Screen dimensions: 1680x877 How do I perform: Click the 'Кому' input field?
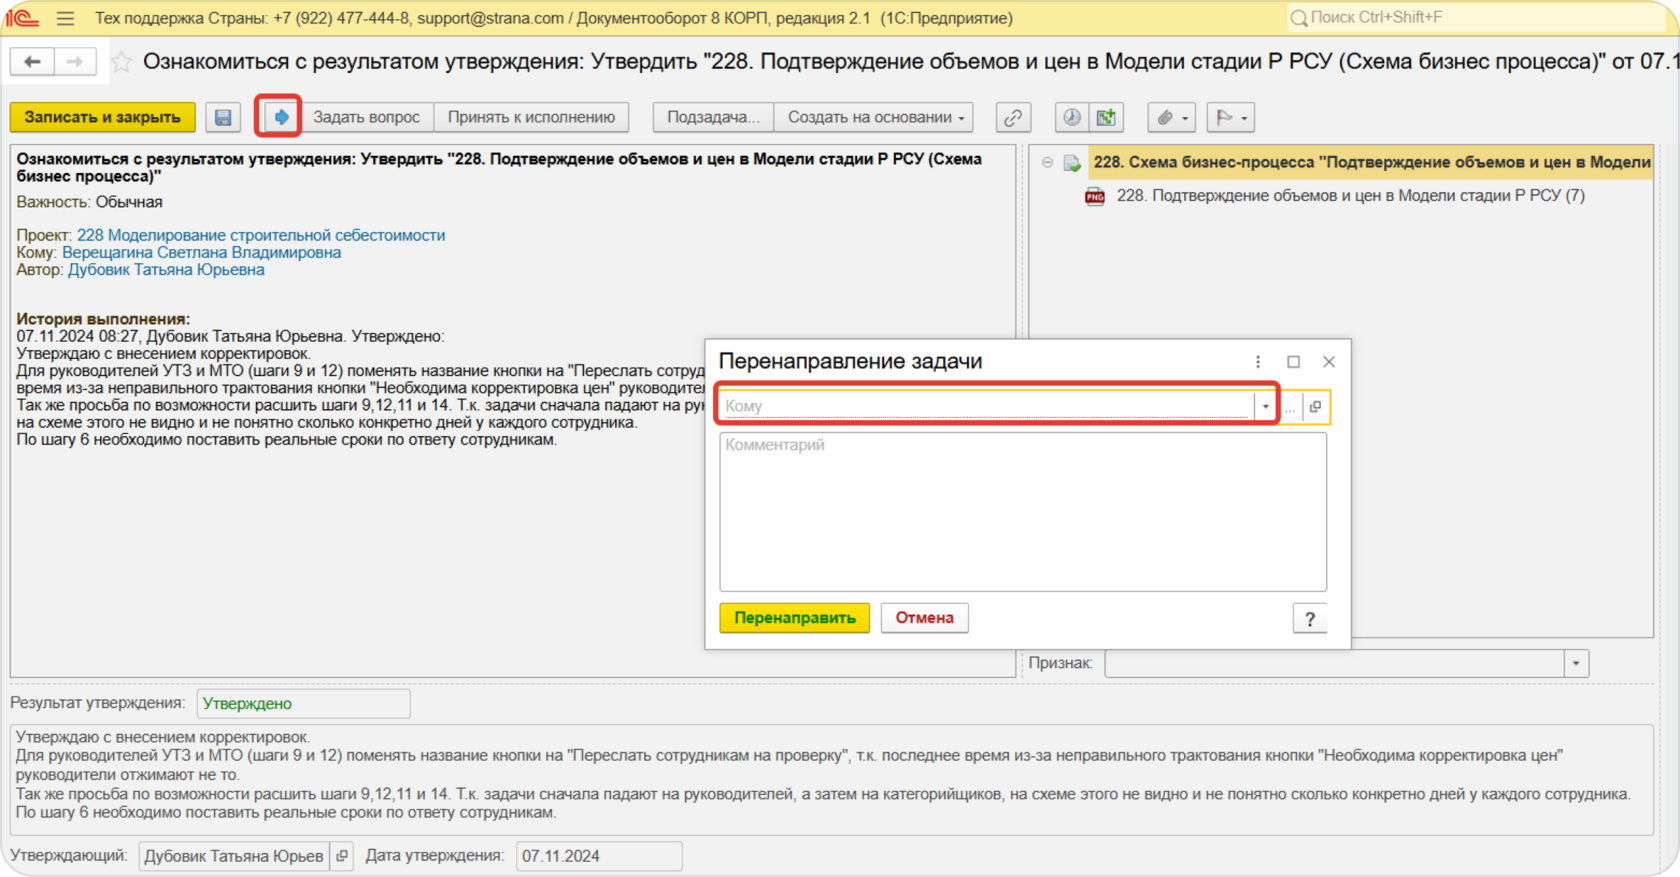[x=986, y=406]
